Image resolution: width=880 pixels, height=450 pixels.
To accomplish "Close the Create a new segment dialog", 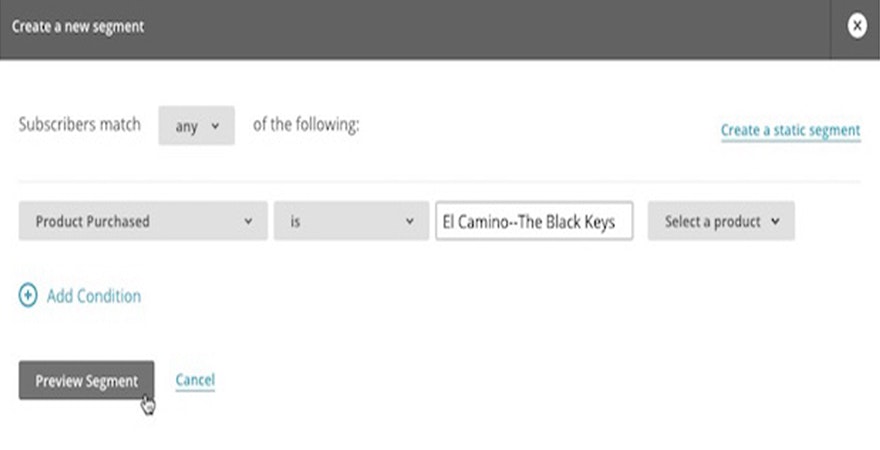I will (x=856, y=27).
